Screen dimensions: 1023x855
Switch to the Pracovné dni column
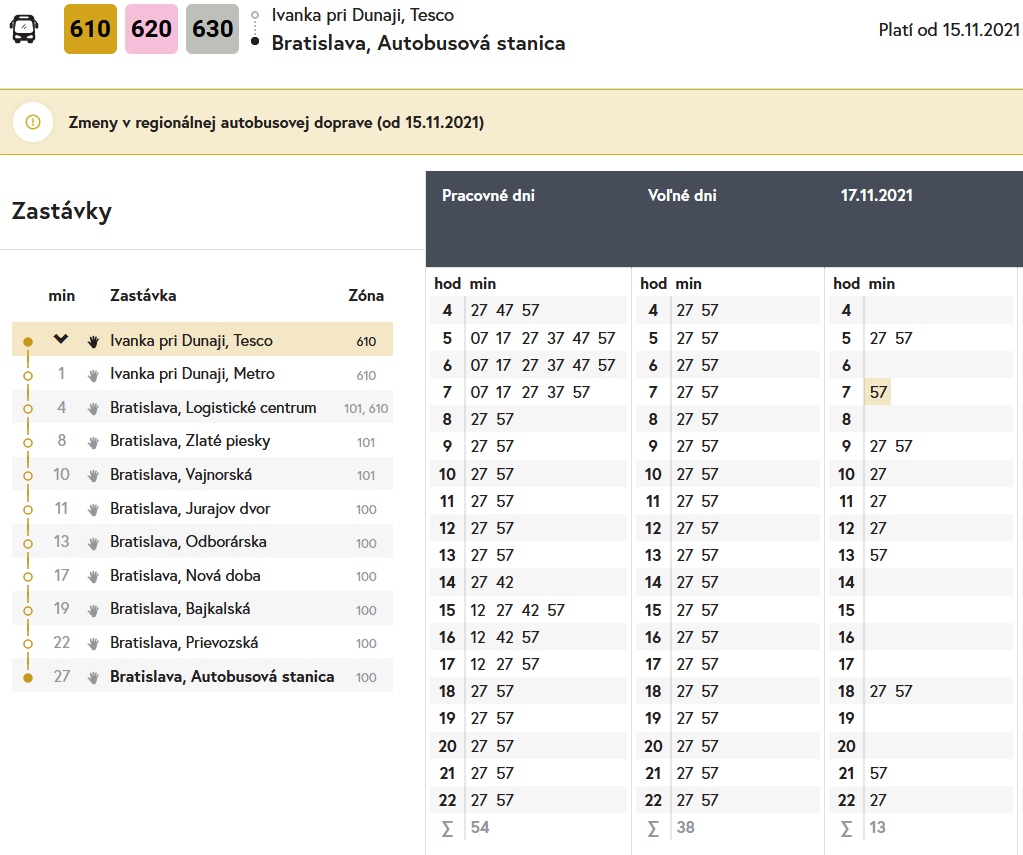click(488, 196)
